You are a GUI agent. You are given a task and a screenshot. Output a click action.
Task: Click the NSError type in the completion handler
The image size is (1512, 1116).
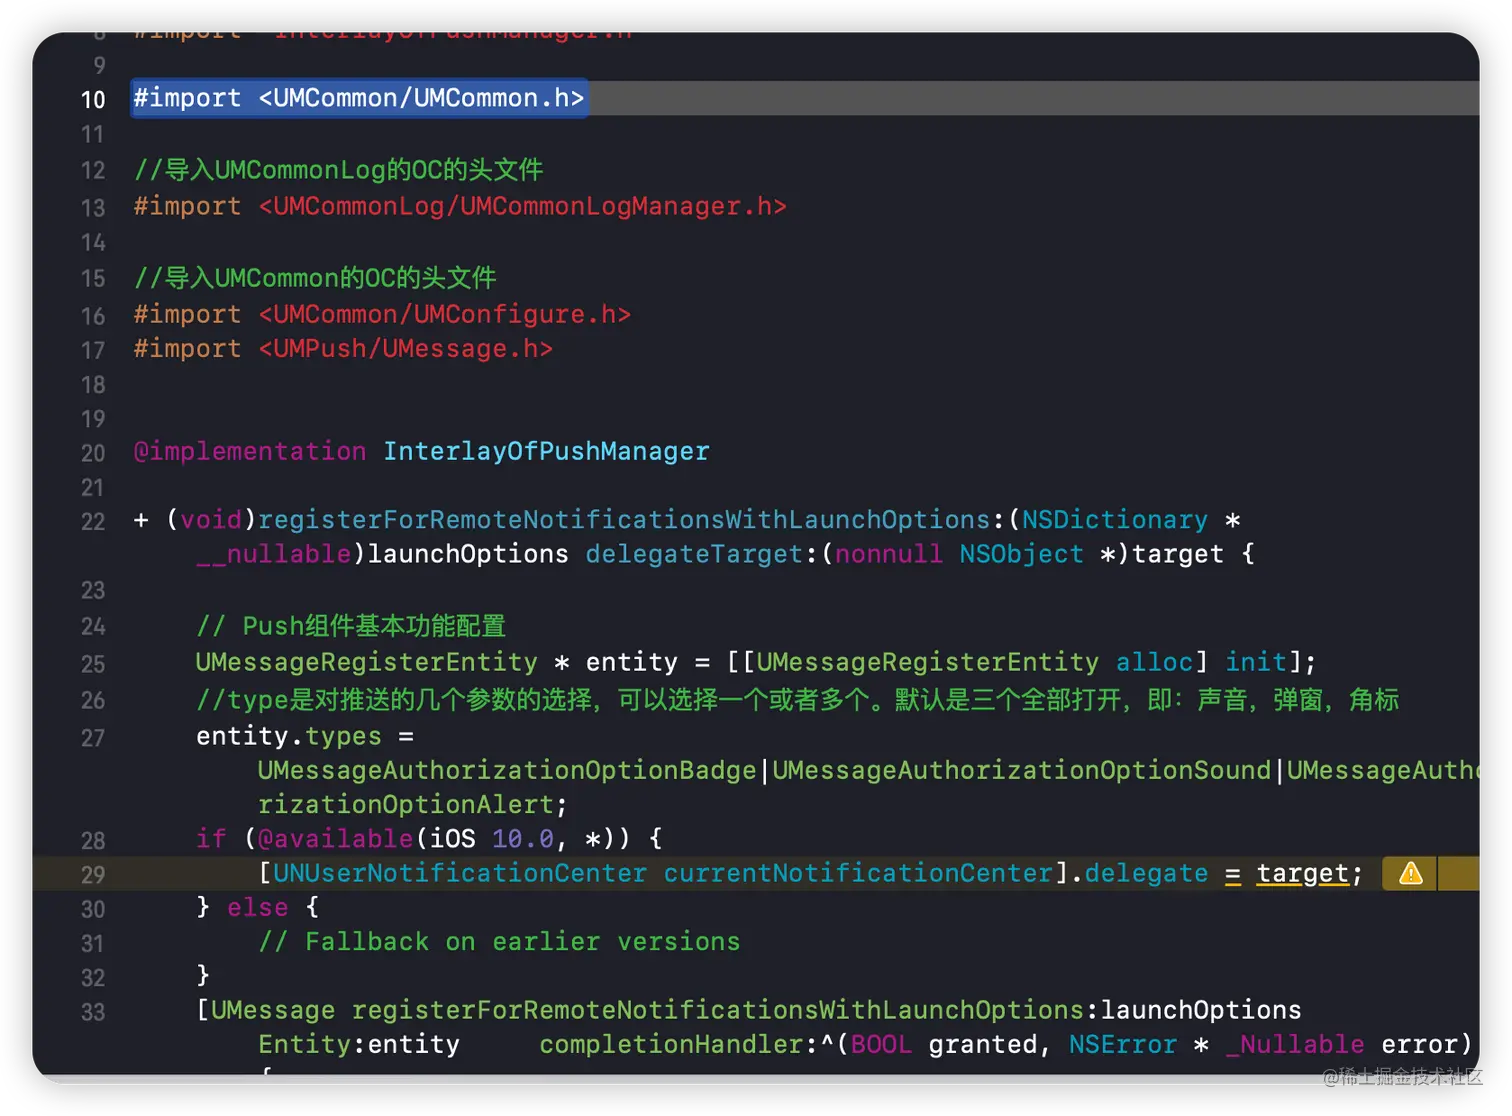pos(1122,1044)
